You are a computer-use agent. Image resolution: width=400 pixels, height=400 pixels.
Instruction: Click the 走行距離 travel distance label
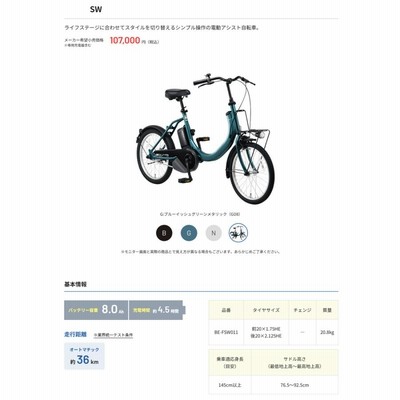tap(75, 334)
